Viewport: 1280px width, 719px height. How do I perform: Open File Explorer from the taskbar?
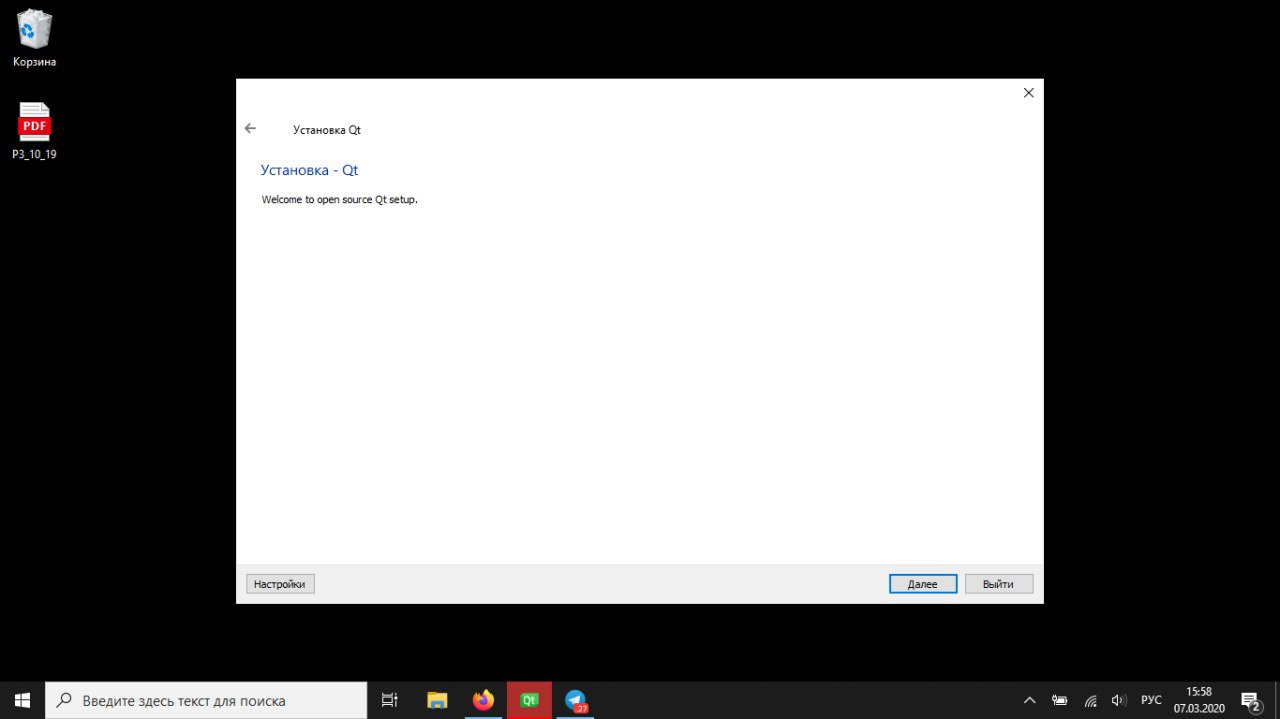pos(437,700)
